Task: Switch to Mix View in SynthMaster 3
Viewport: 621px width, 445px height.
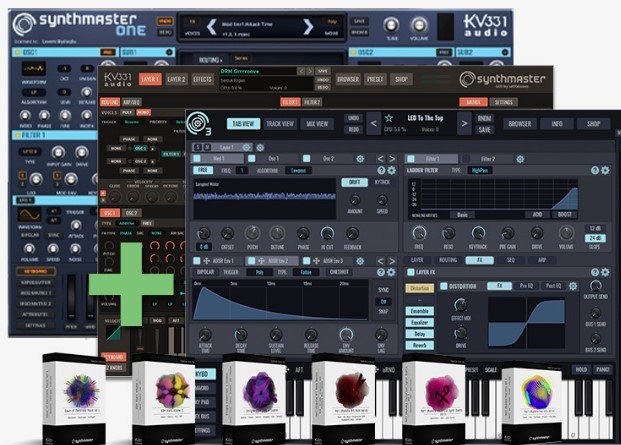Action: (317, 124)
